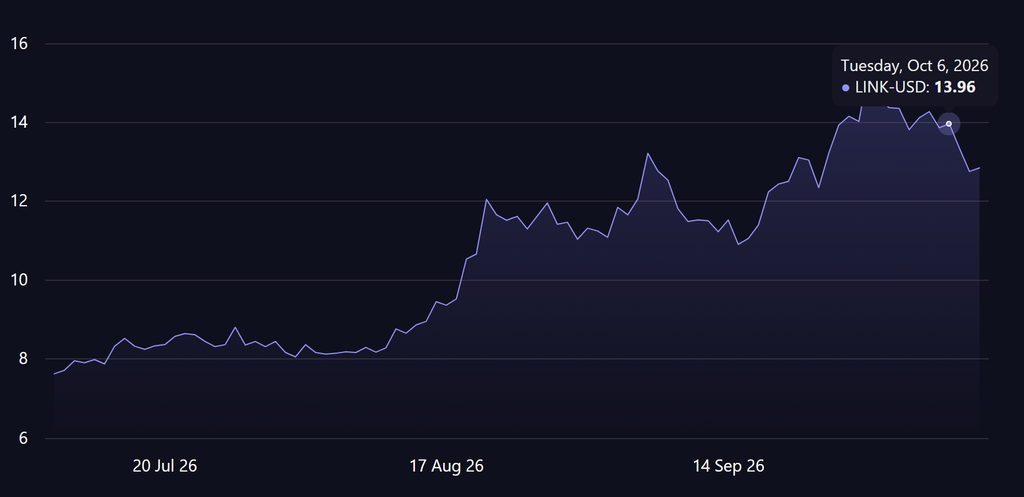Click the y-axis label '12'
The height and width of the screenshot is (497, 1024).
point(19,202)
